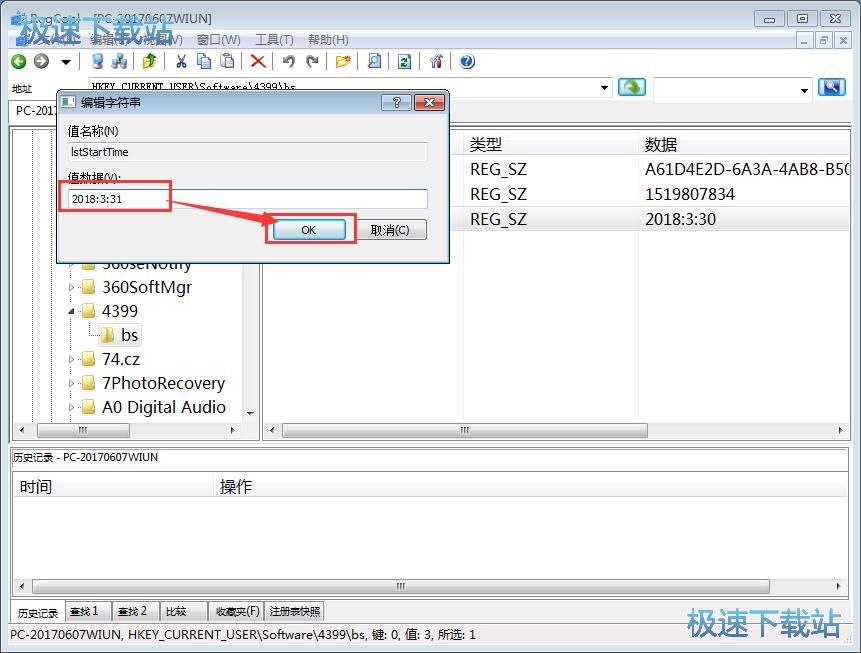Click the value data field showing 2018:3:31
Image resolution: width=861 pixels, height=653 pixels.
point(247,199)
